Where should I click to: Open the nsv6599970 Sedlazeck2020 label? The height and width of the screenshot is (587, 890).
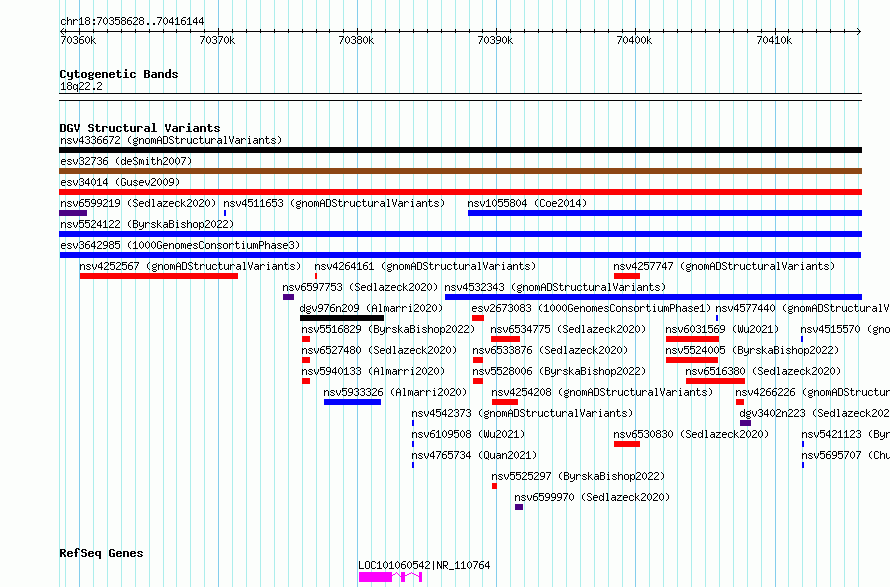coord(592,497)
